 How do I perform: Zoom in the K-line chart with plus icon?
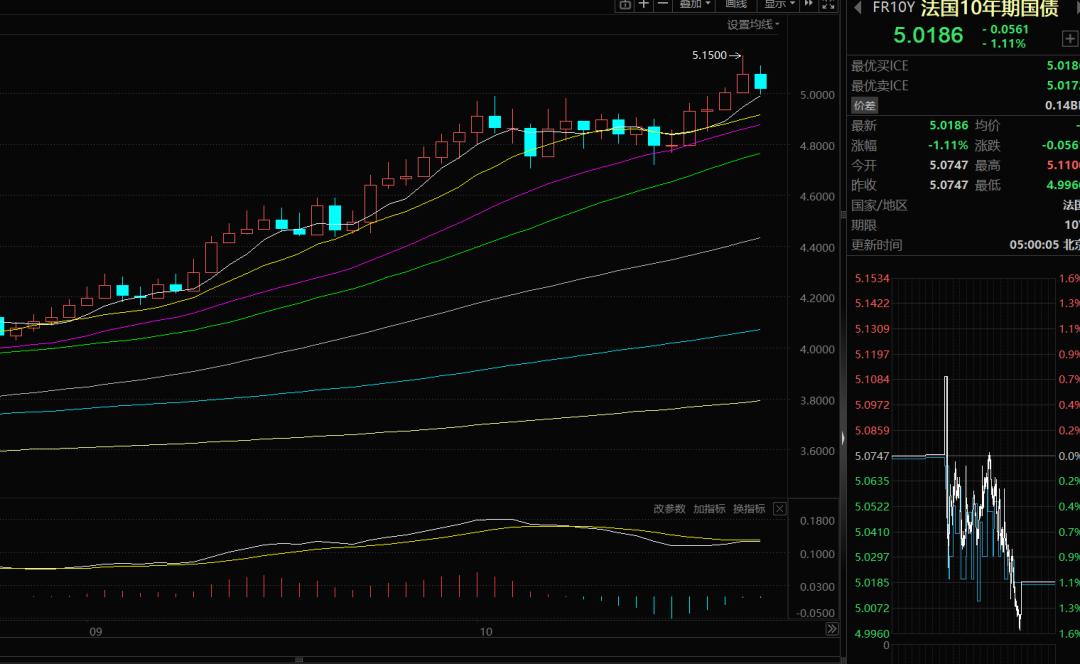tap(643, 4)
